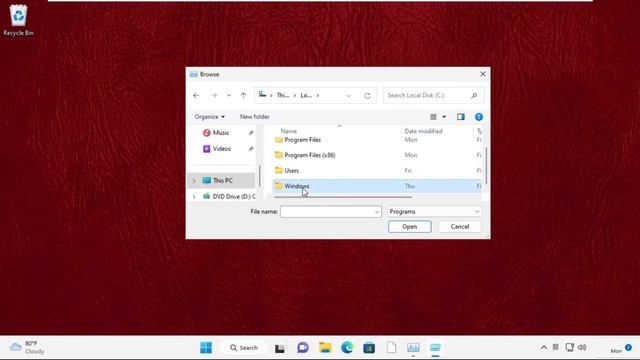This screenshot has height=360, width=640.
Task: Open the Organize menu
Action: (x=209, y=117)
